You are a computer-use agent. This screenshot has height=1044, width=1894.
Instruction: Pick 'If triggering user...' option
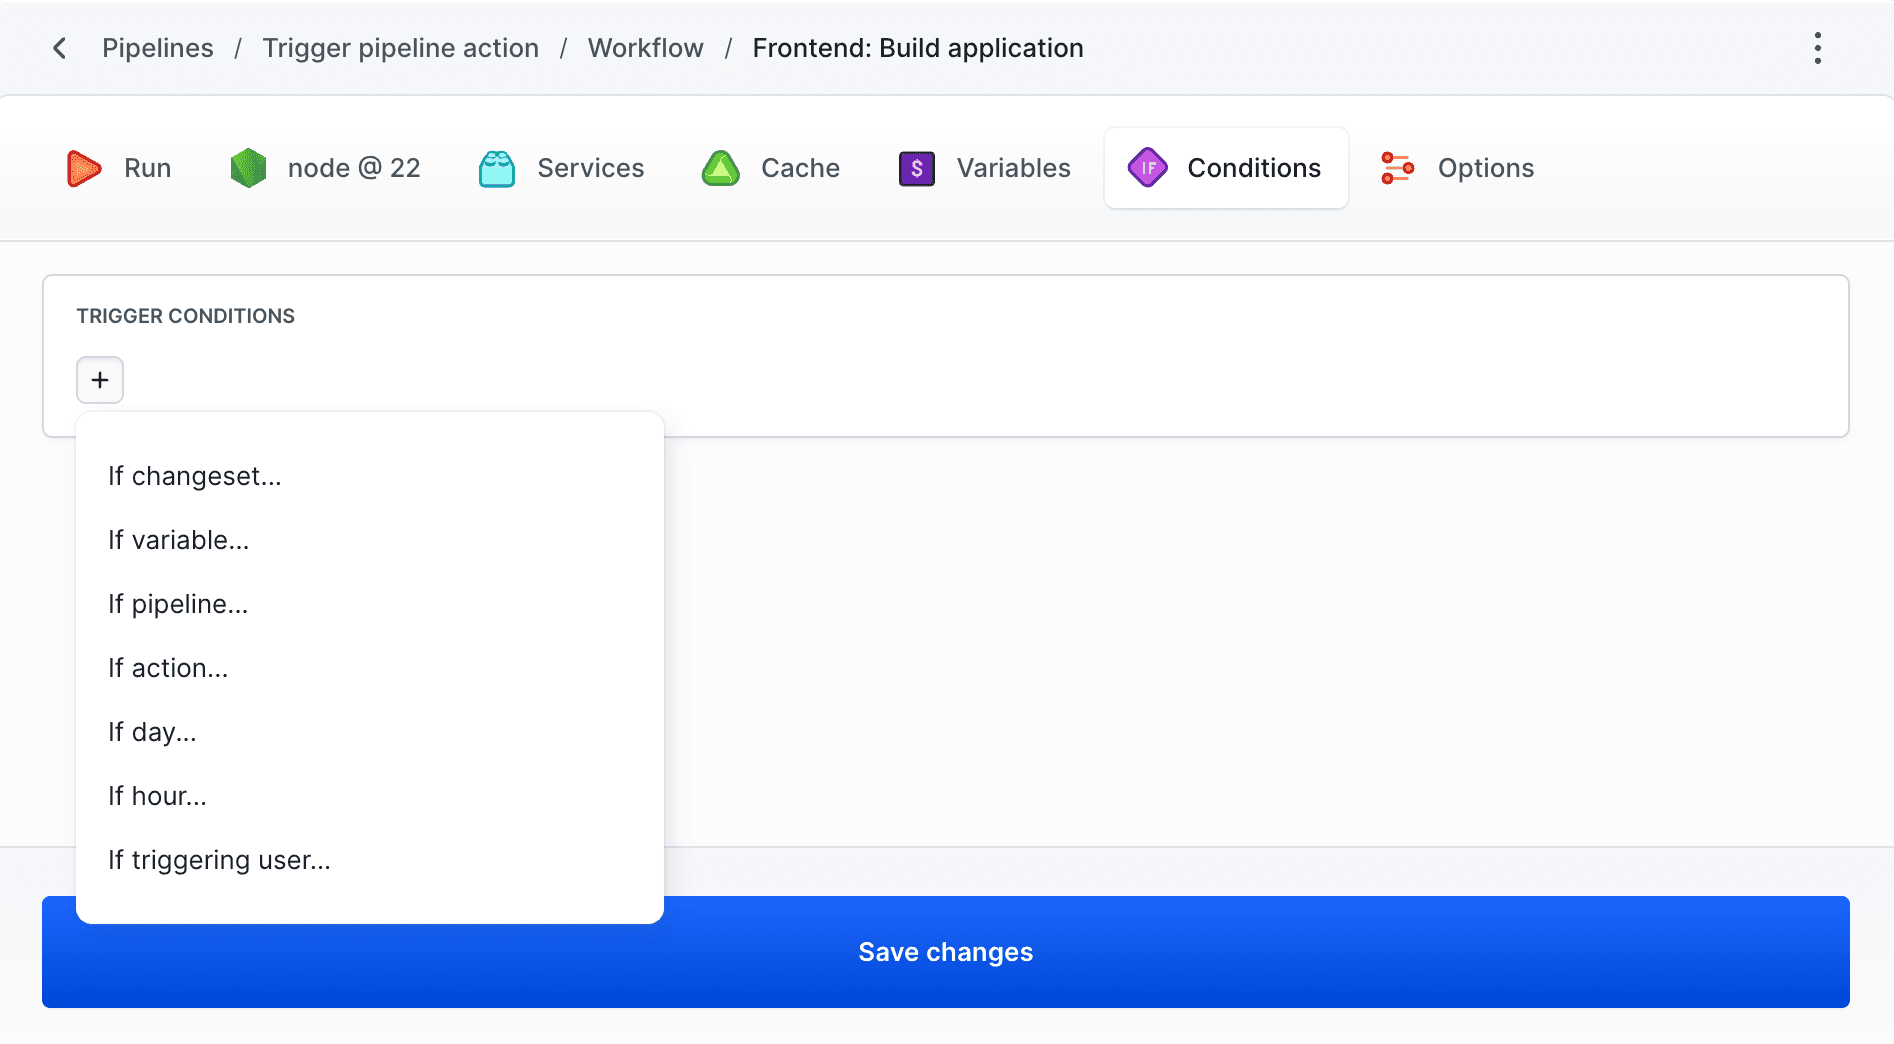(x=219, y=860)
